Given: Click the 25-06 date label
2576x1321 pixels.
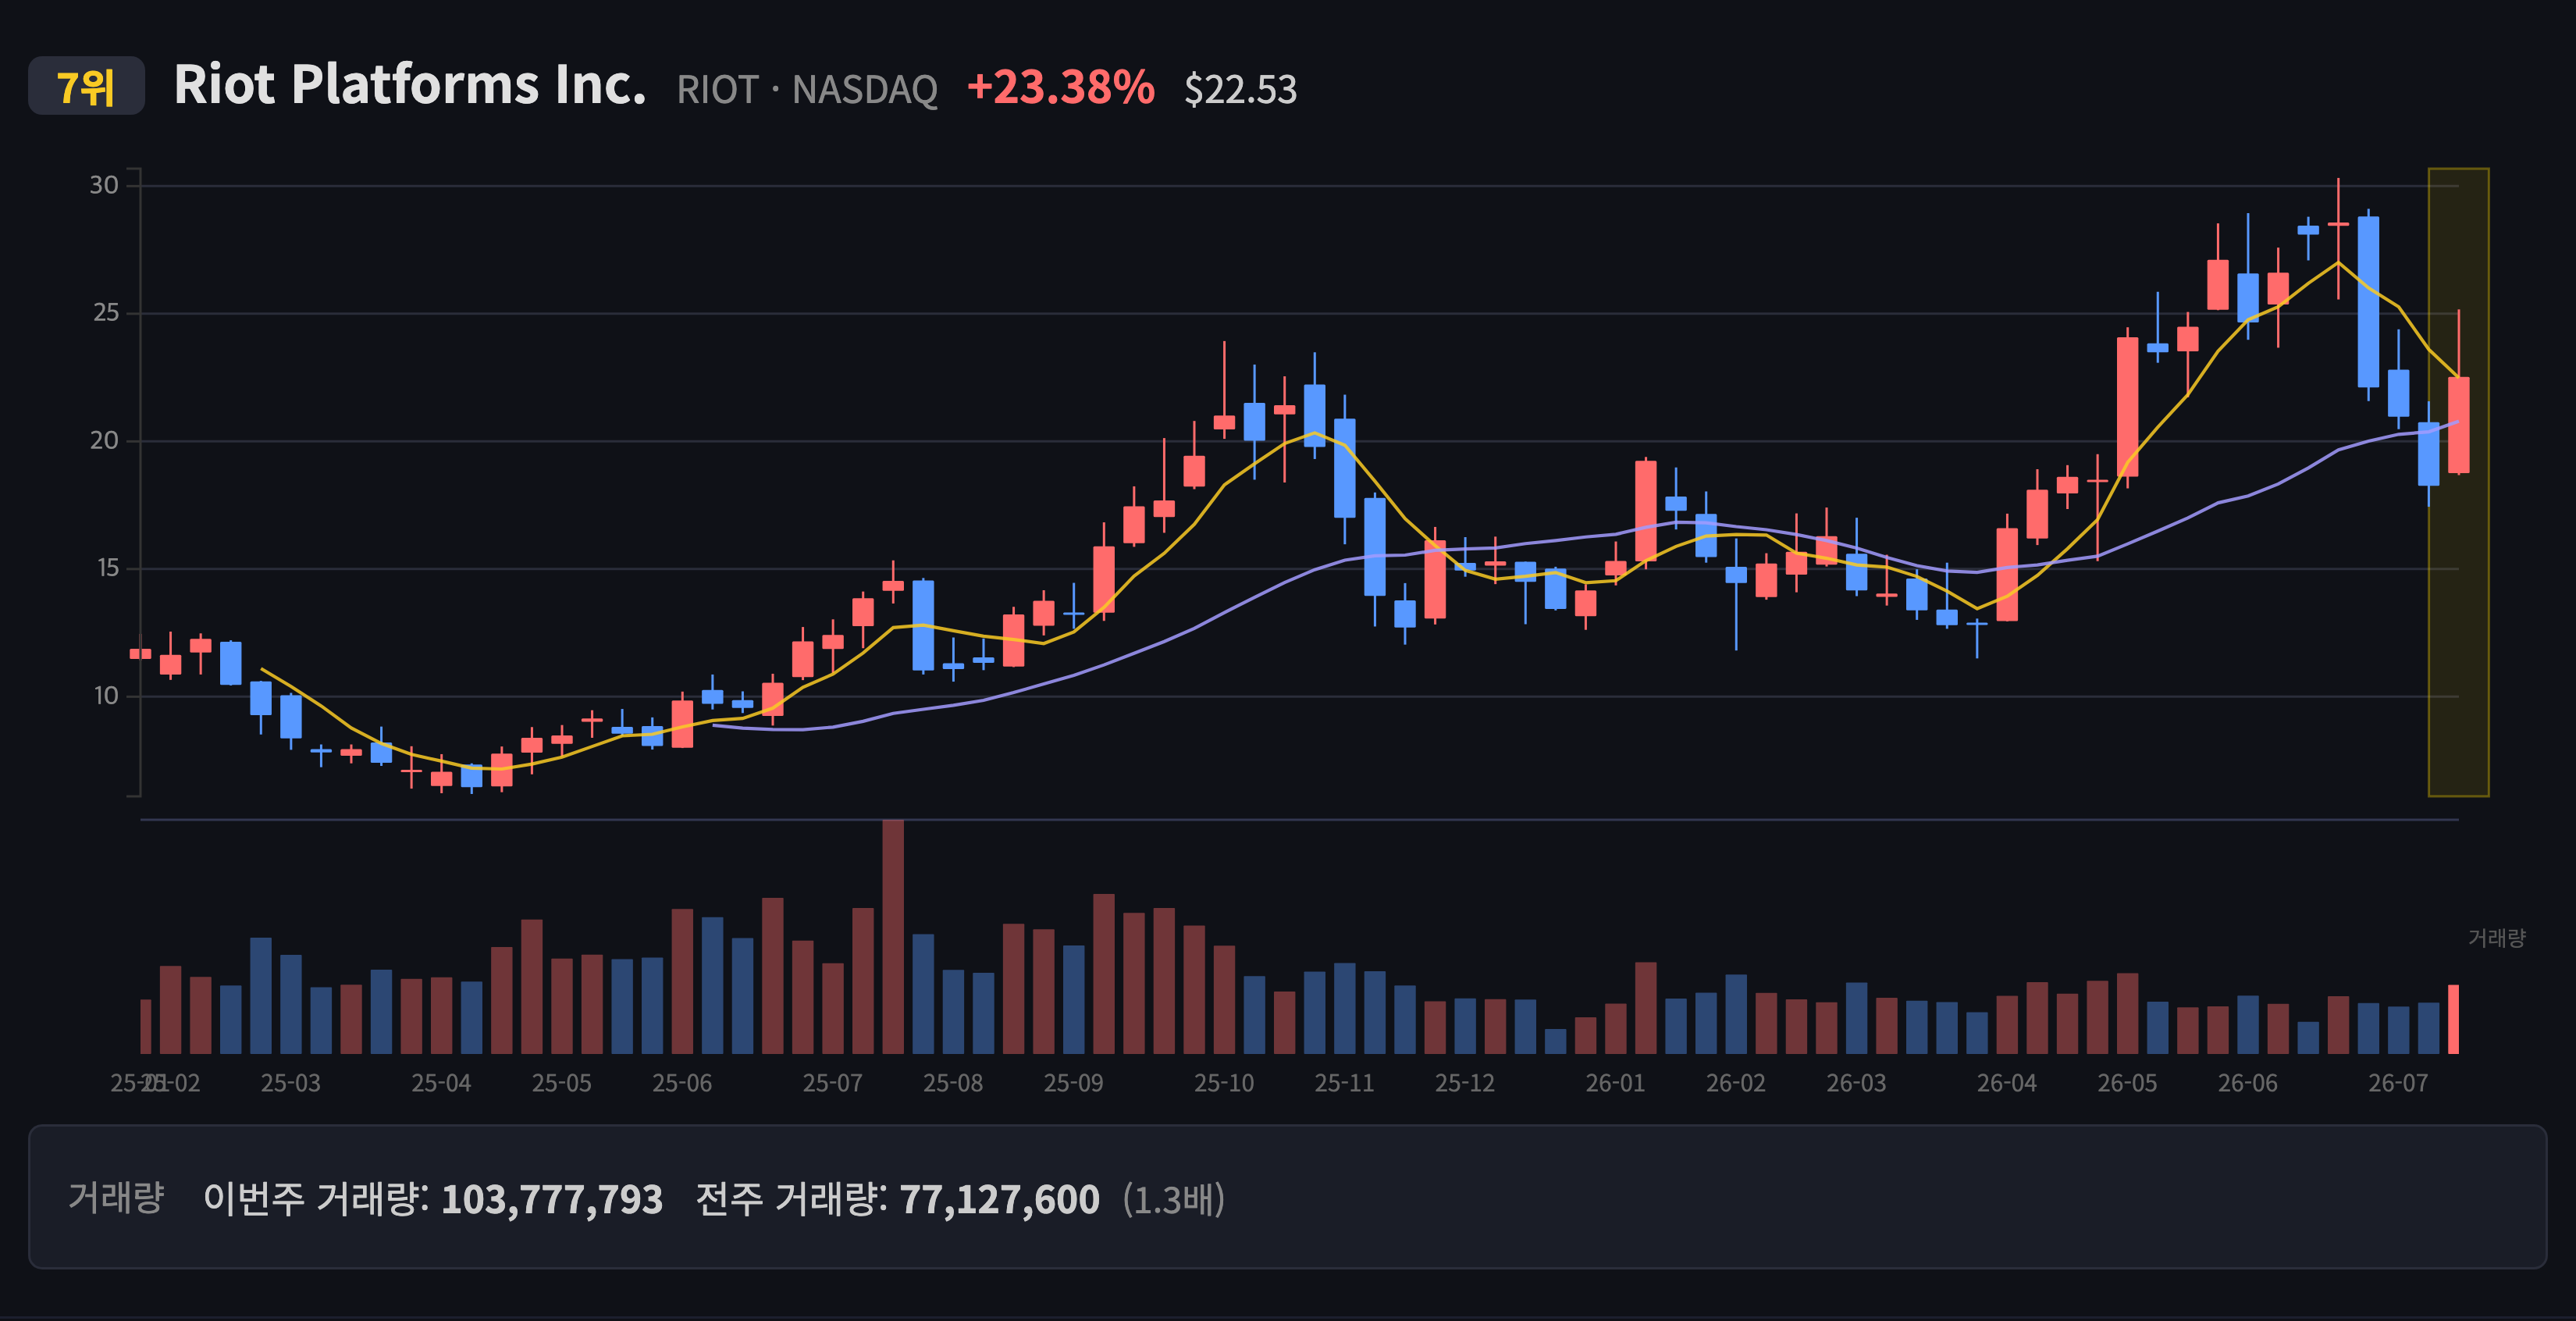Looking at the screenshot, I should [x=682, y=1083].
